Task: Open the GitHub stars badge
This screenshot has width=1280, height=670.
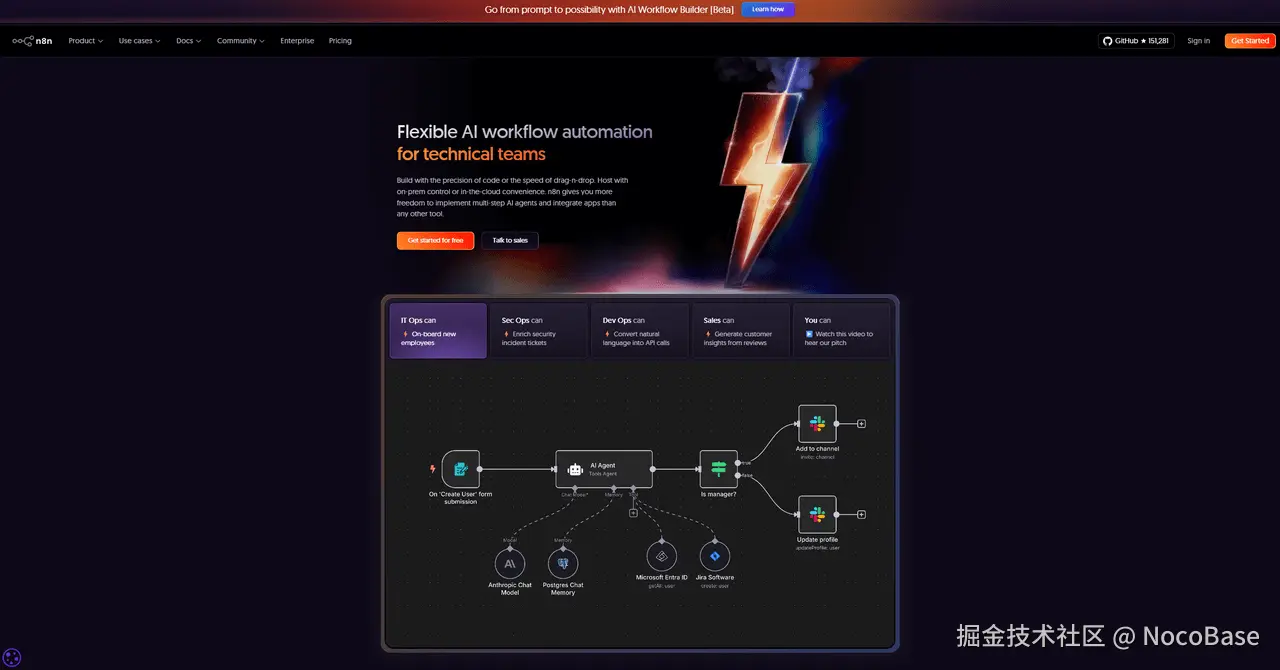Action: pos(1136,41)
